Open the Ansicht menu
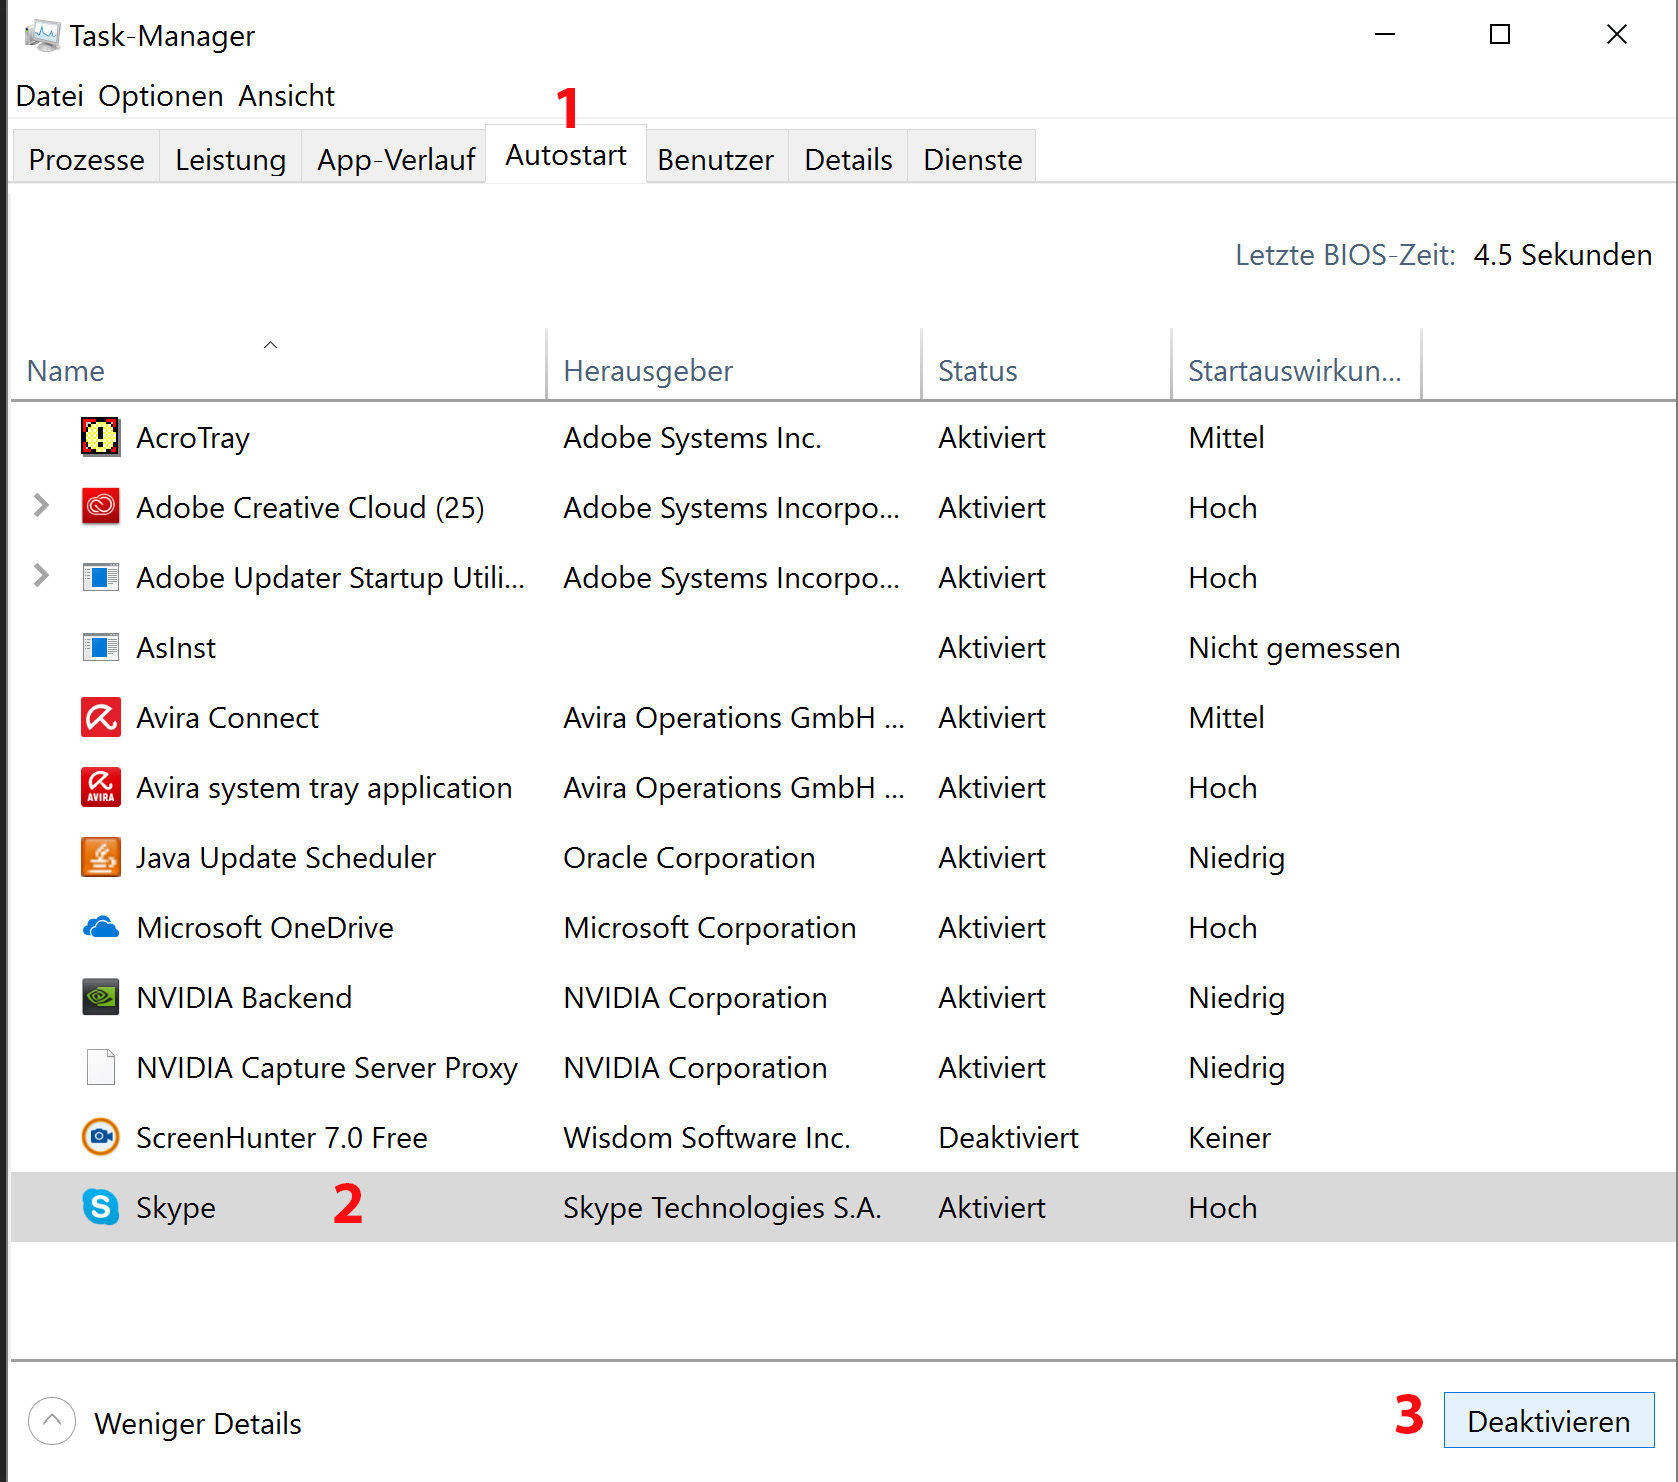The height and width of the screenshot is (1482, 1678). [x=286, y=96]
